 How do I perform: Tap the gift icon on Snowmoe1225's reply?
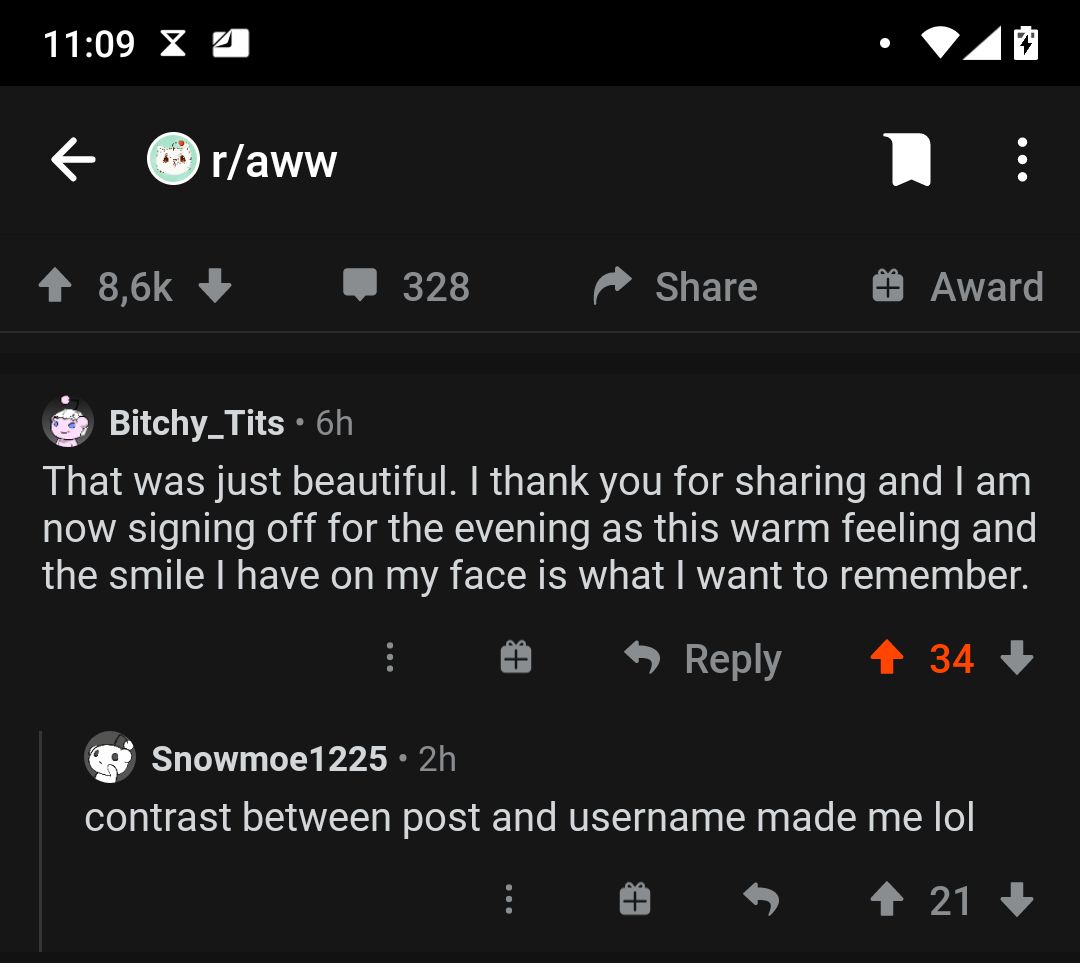pyautogui.click(x=635, y=899)
